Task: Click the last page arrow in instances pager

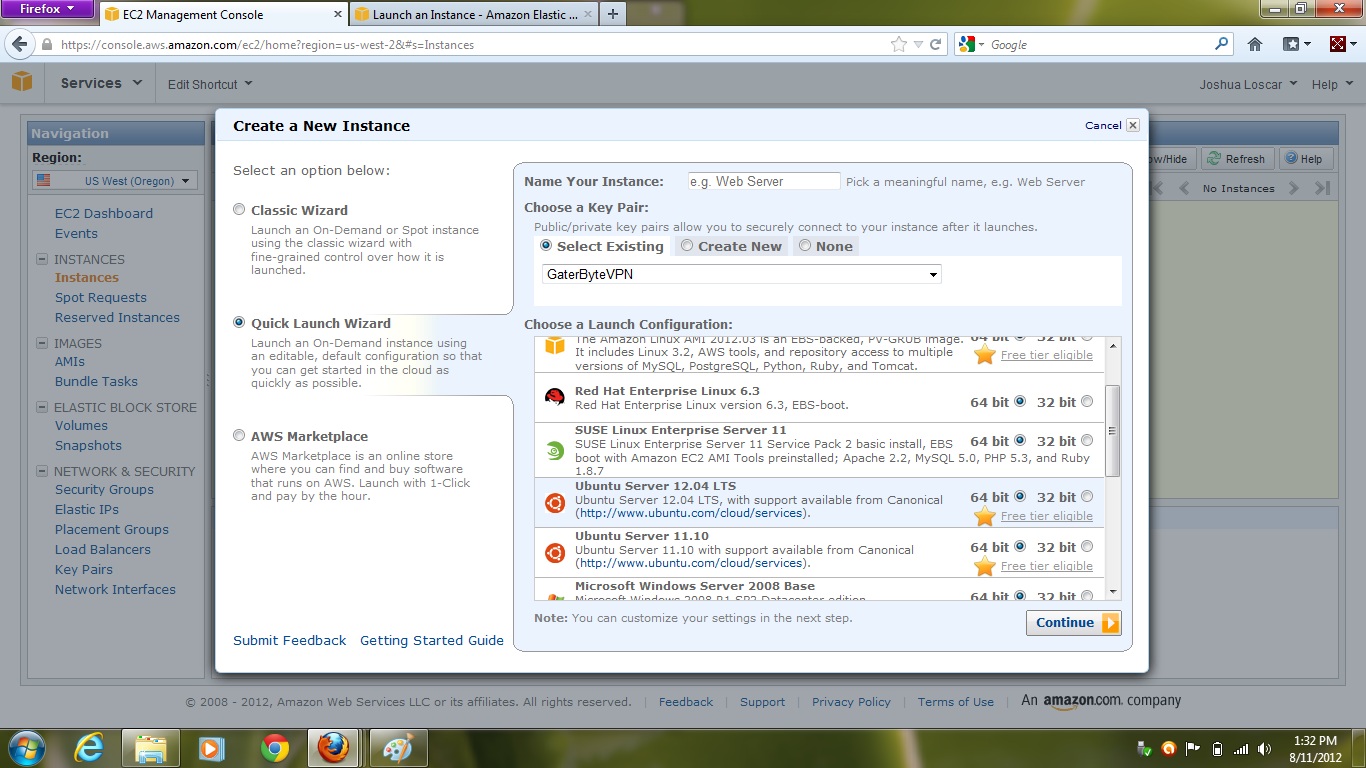Action: tap(1322, 188)
